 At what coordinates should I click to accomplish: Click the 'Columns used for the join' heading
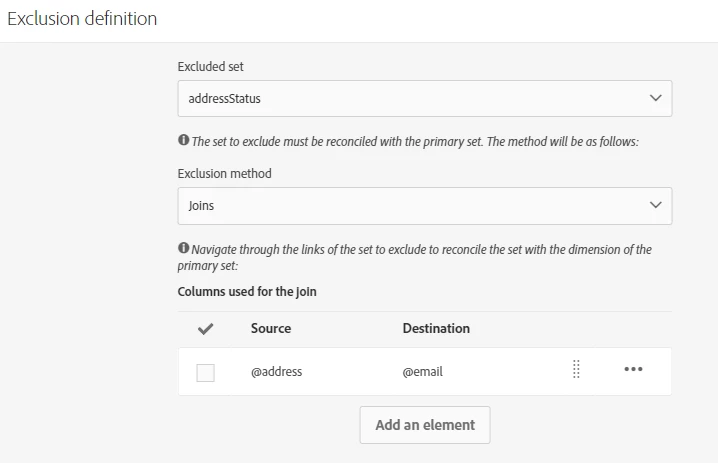coord(247,292)
